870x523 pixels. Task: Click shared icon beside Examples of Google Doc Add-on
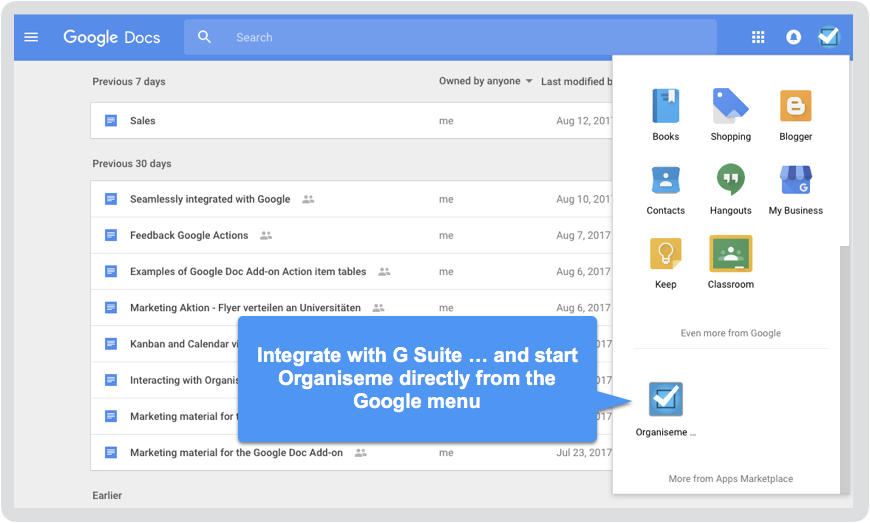point(384,271)
